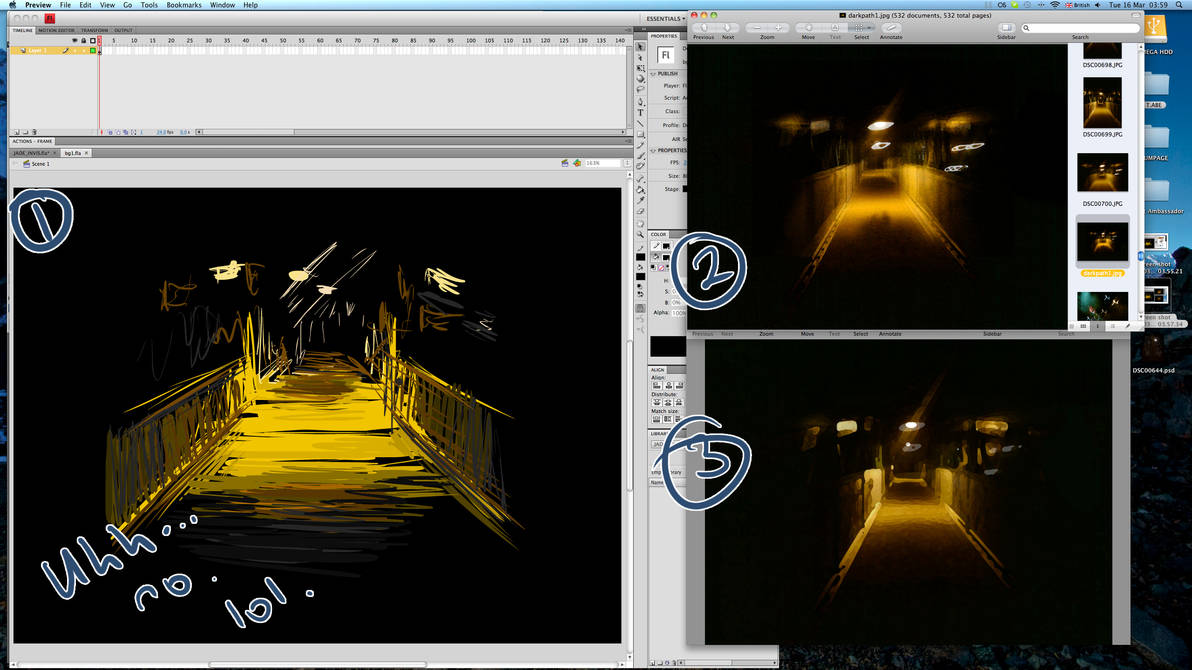The image size is (1192, 670).
Task: Select the Pen tool in Flash toolbar
Action: tap(641, 102)
